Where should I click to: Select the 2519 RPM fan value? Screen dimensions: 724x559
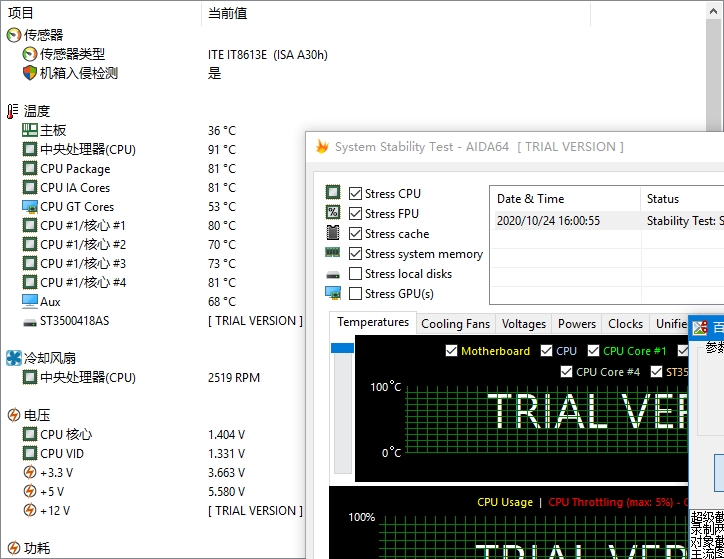point(234,378)
